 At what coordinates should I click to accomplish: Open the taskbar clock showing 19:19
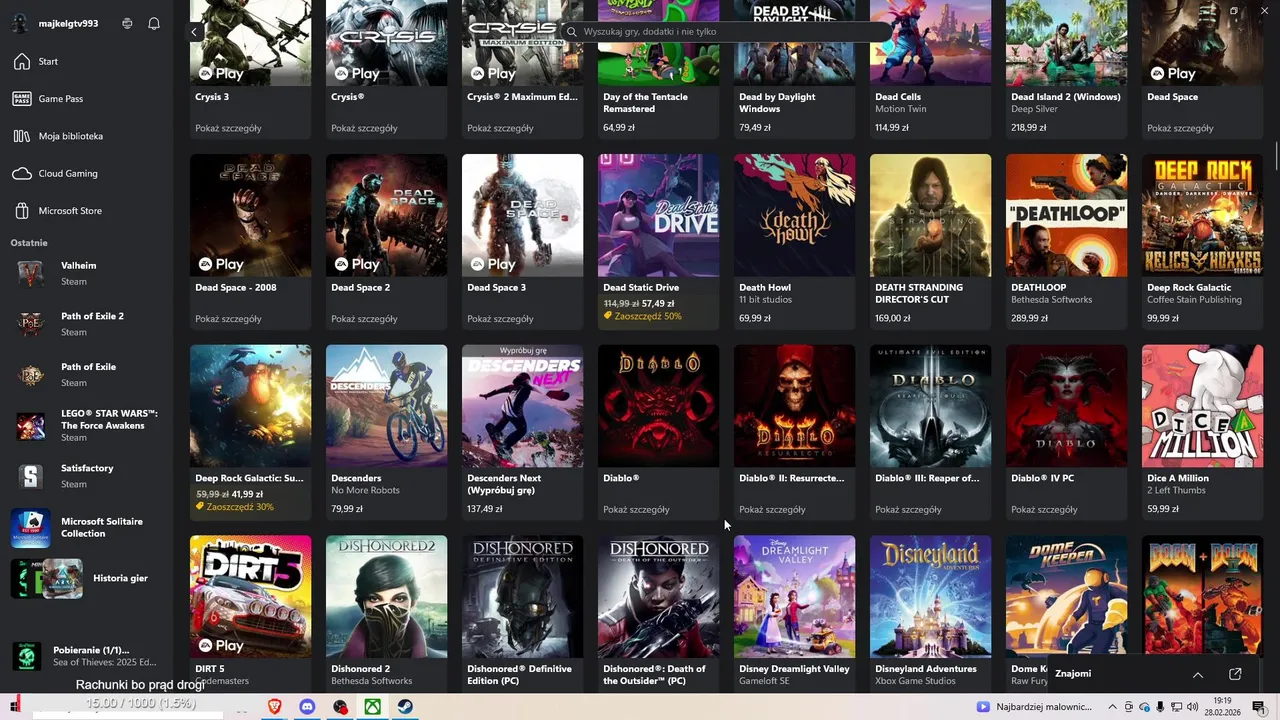[1222, 707]
